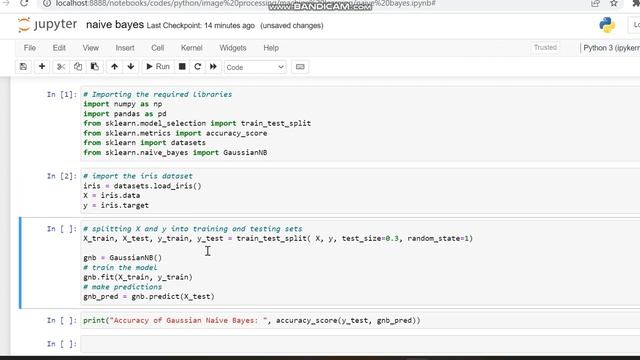
Task: Click the Jupyter logo
Action: click(x=47, y=24)
